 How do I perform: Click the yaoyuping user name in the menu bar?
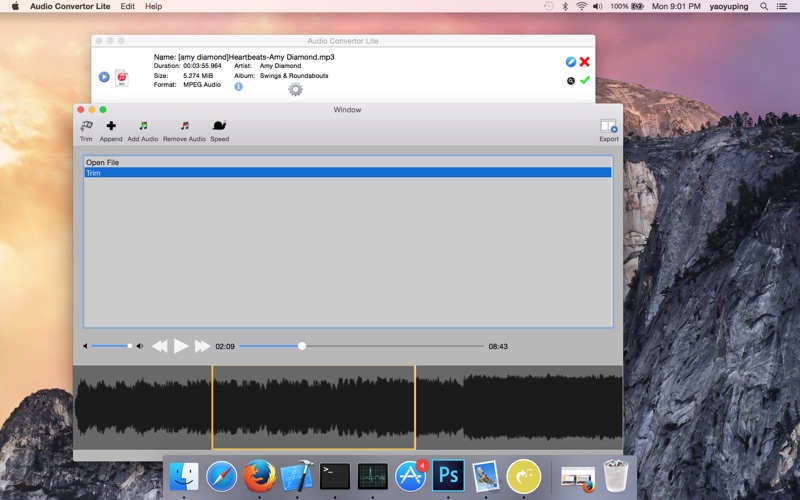point(729,6)
